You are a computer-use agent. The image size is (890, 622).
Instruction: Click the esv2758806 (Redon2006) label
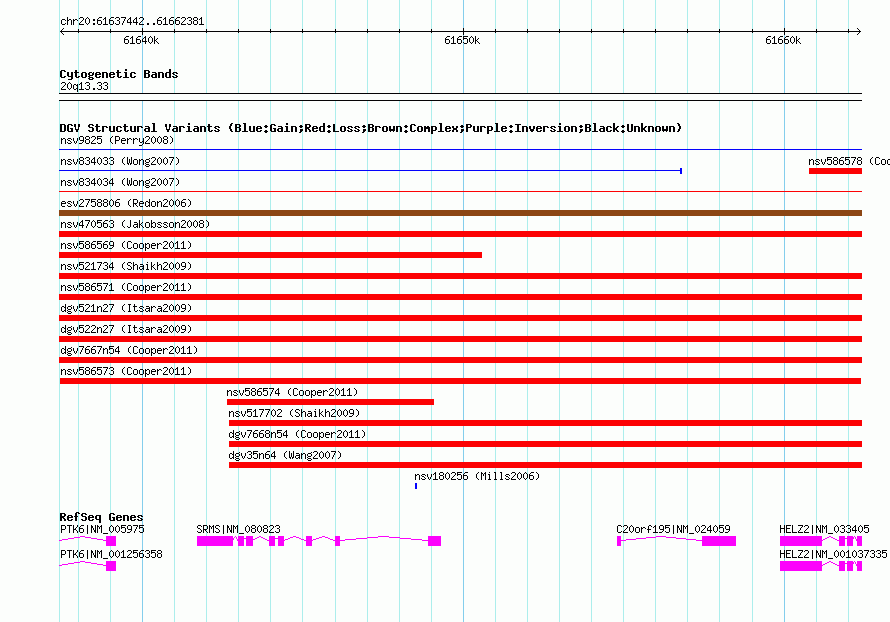126,203
